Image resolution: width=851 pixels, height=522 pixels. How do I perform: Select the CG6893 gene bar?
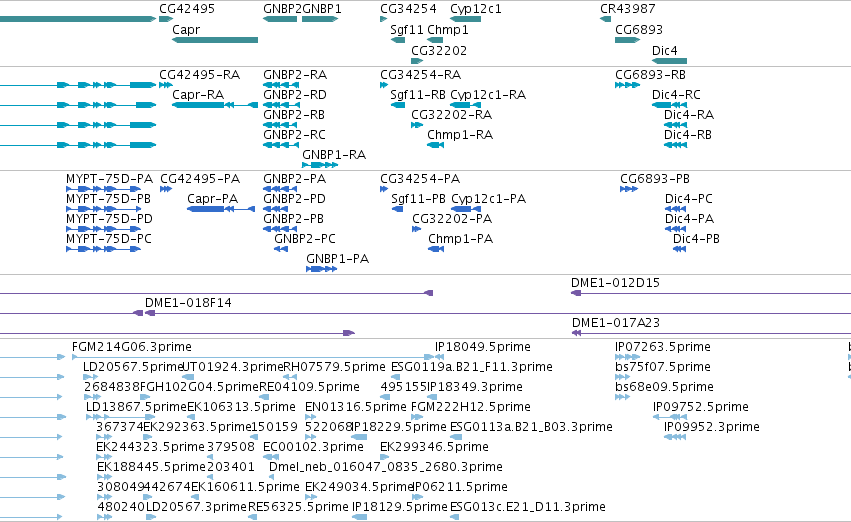coord(627,40)
